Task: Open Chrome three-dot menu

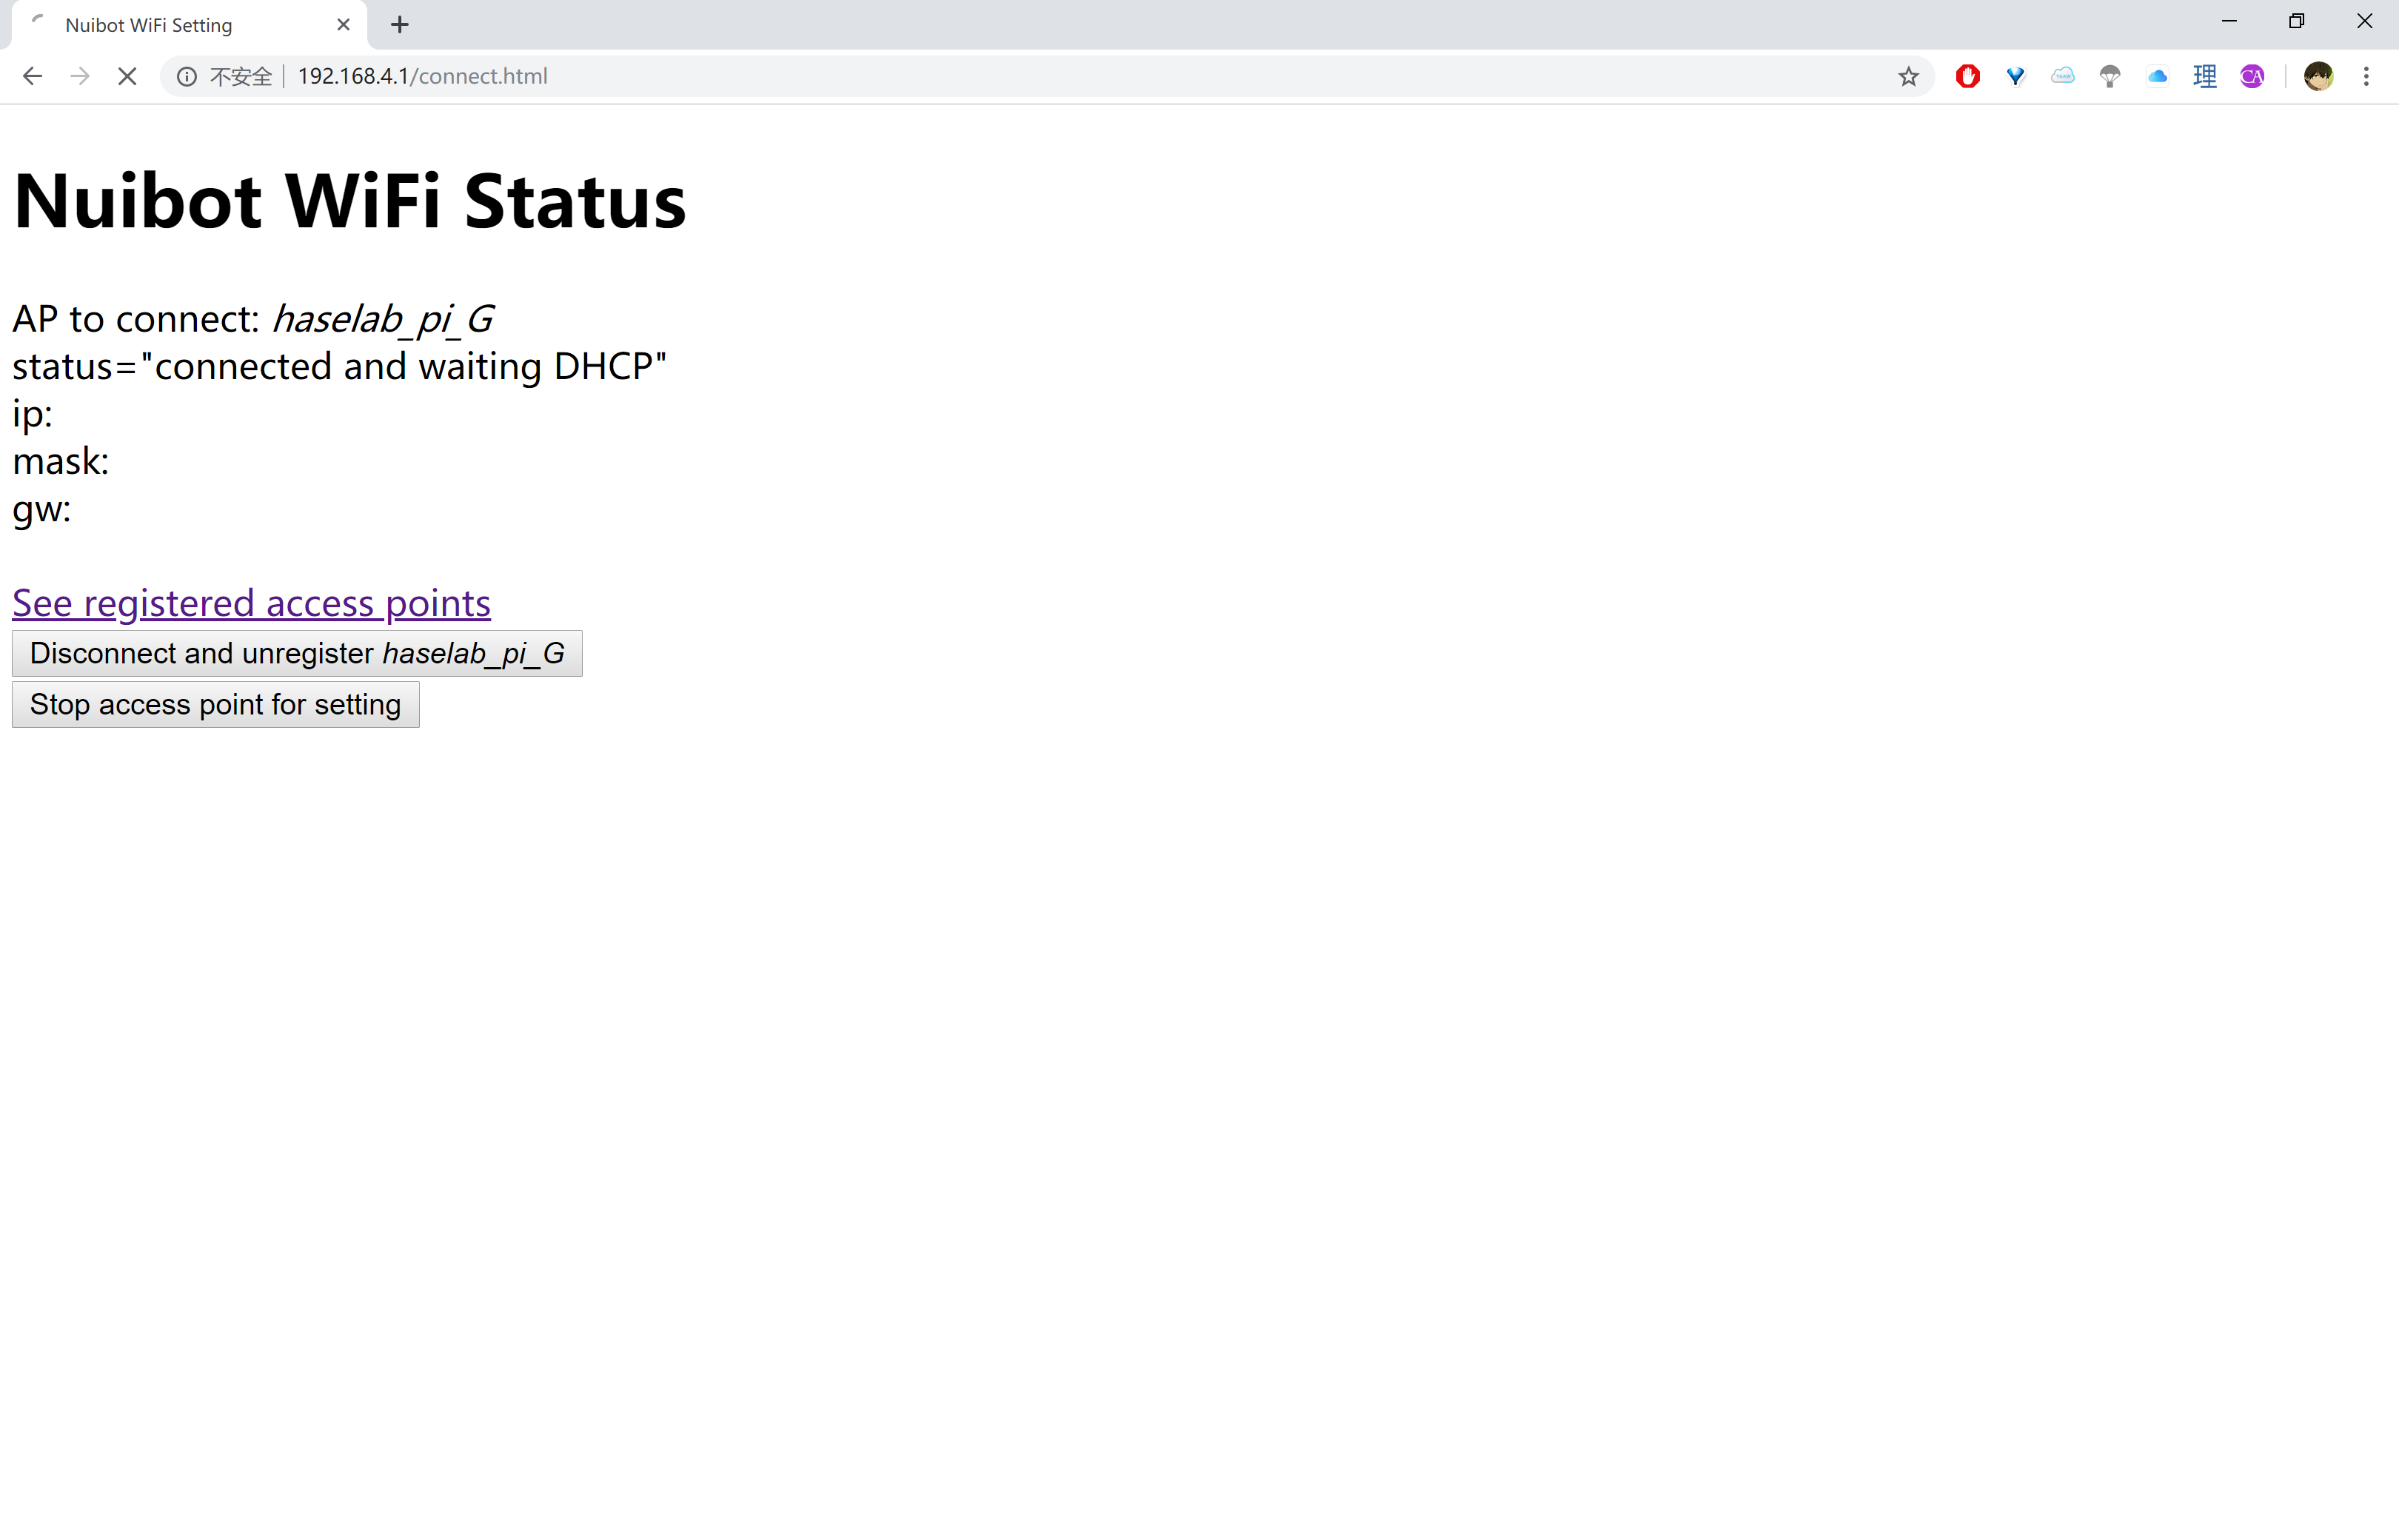Action: 2366,76
